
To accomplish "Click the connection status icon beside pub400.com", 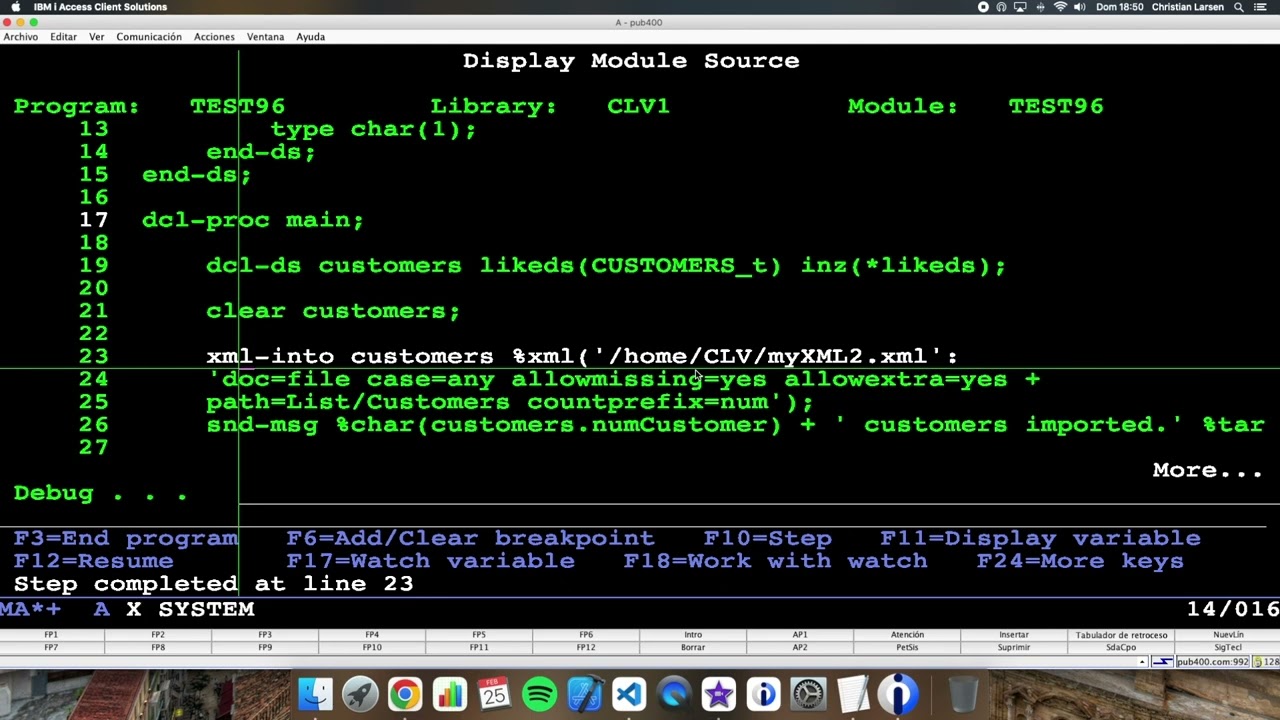I will point(1163,661).
